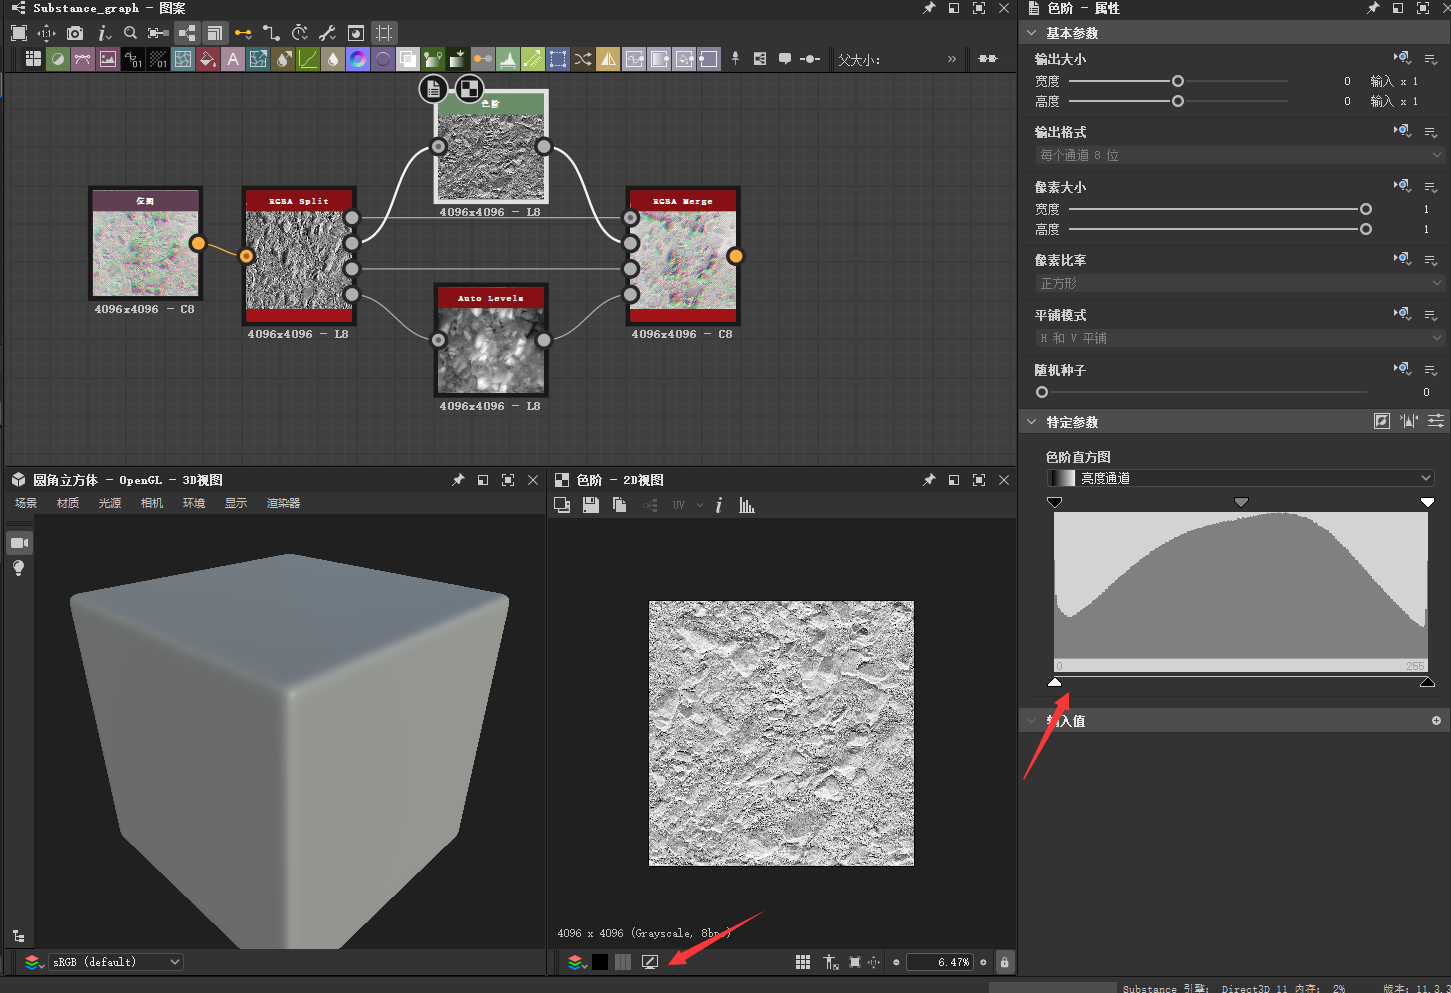The image size is (1451, 993).
Task: Click the monitor display icon in 2D view
Action: point(650,962)
